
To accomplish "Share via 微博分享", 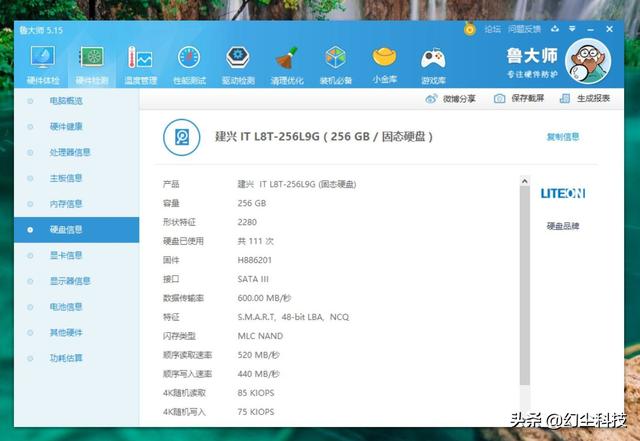I will click(451, 99).
